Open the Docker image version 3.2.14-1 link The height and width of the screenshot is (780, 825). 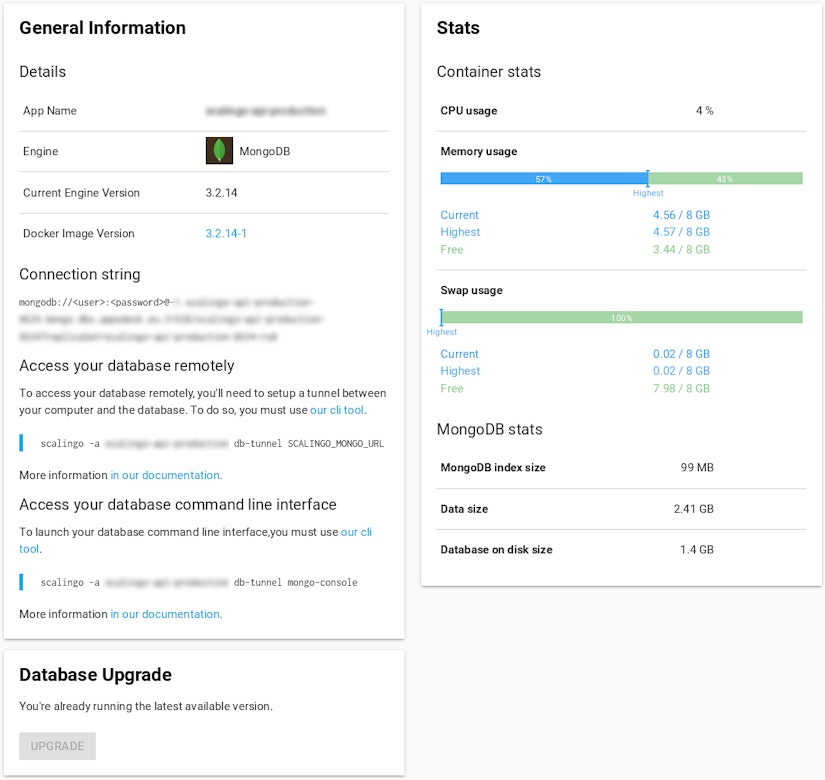(226, 233)
